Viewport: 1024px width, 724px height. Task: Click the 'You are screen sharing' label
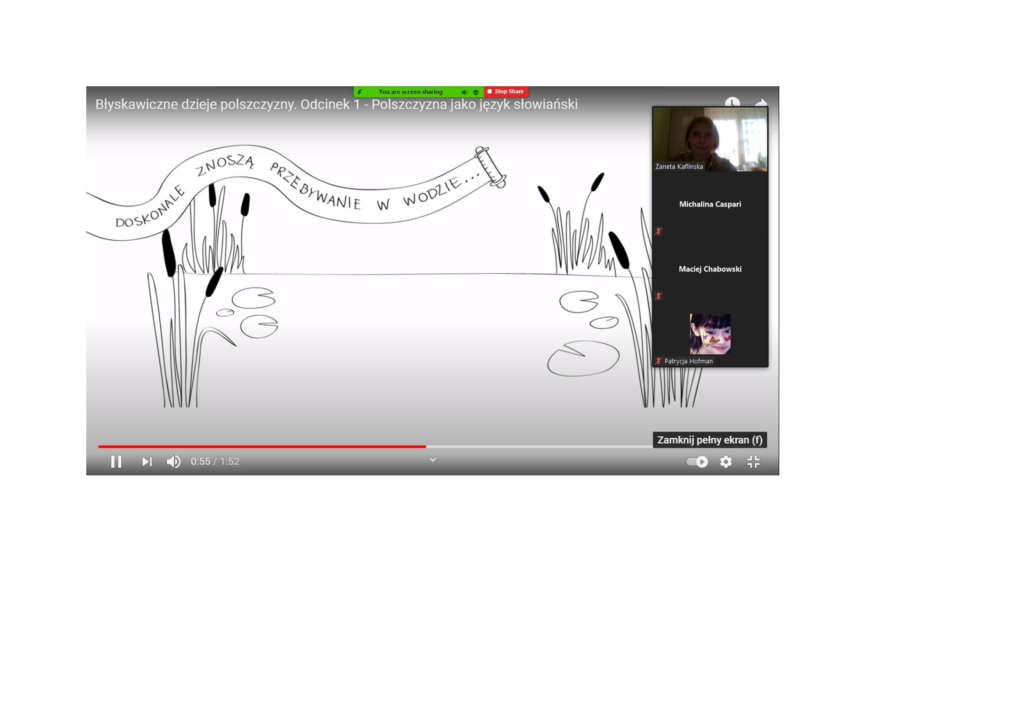coord(410,92)
